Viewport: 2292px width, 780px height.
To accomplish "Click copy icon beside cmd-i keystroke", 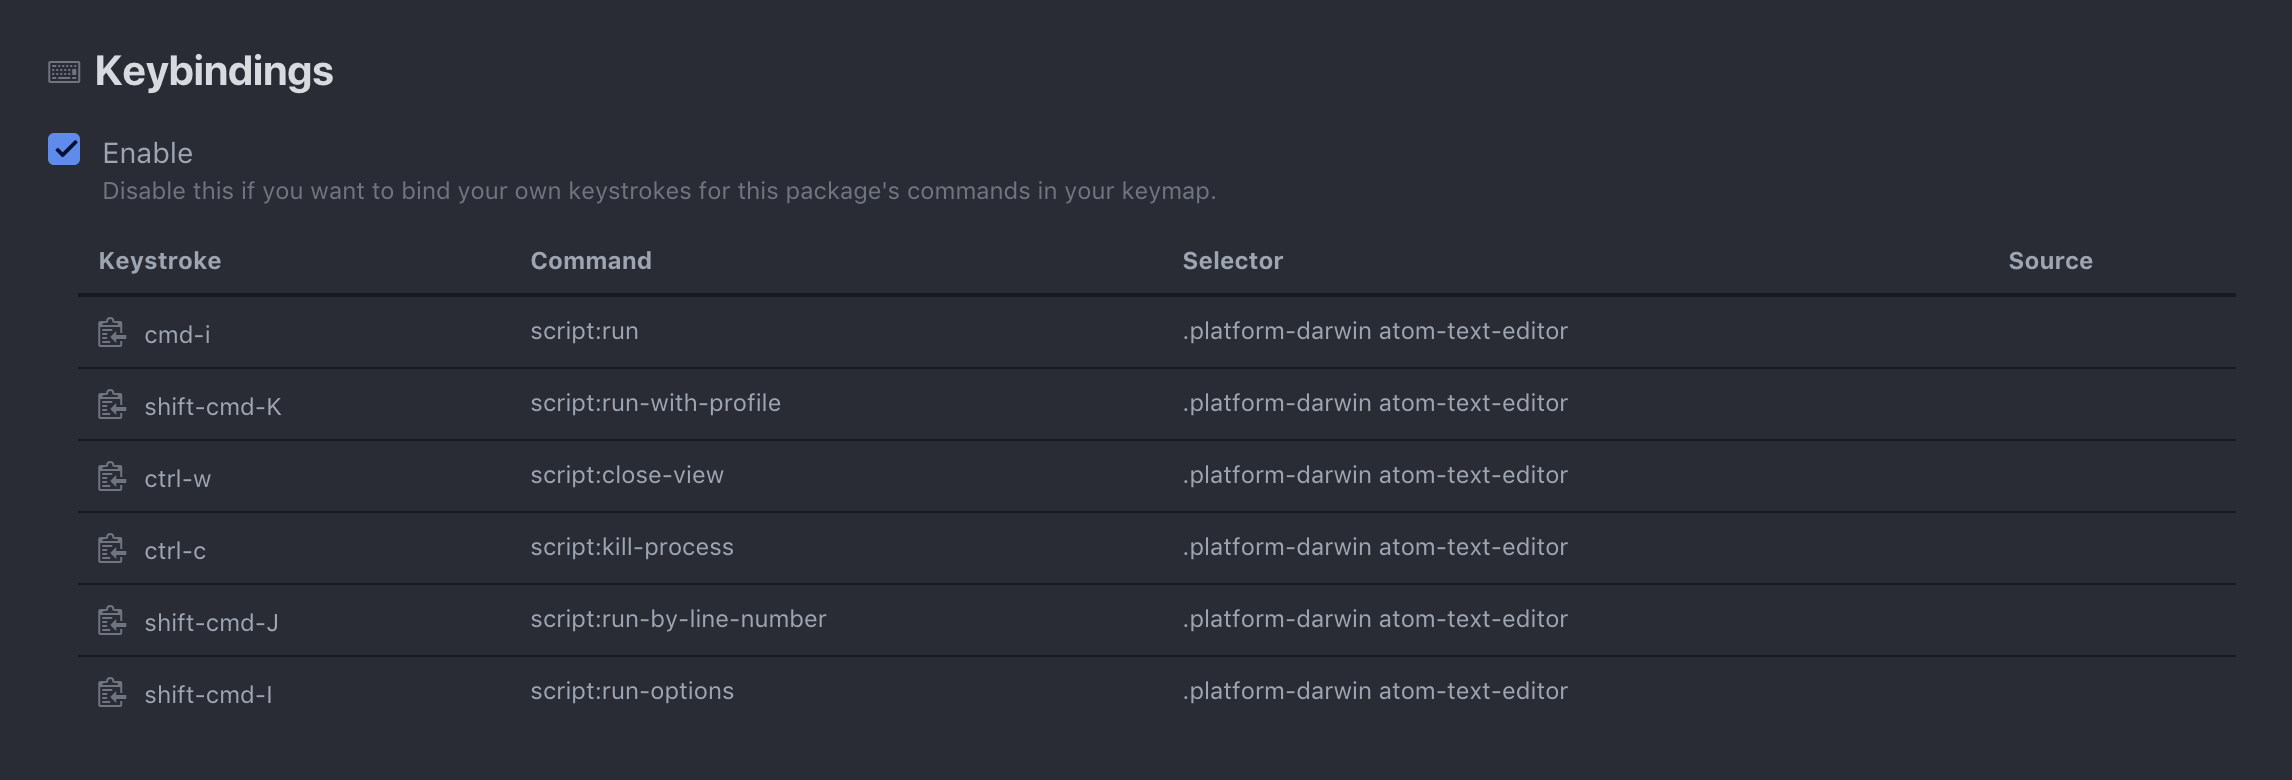I will (112, 333).
